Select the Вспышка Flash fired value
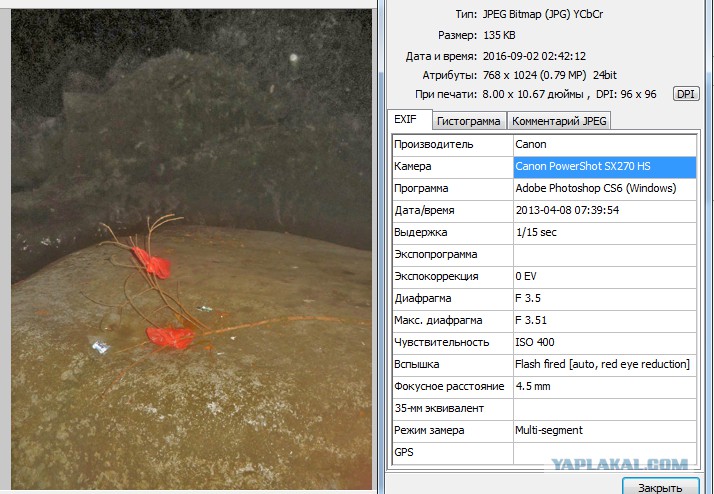 (601, 364)
